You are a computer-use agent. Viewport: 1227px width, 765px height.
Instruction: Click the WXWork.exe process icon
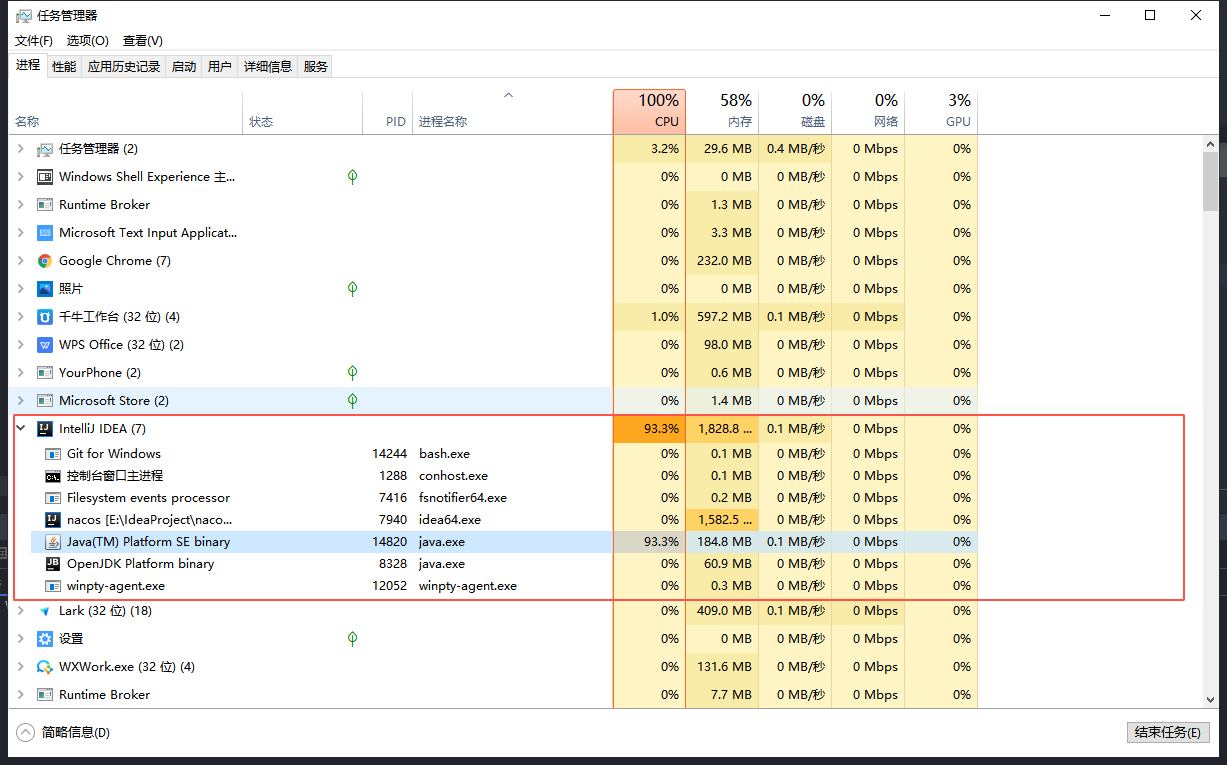[45, 667]
